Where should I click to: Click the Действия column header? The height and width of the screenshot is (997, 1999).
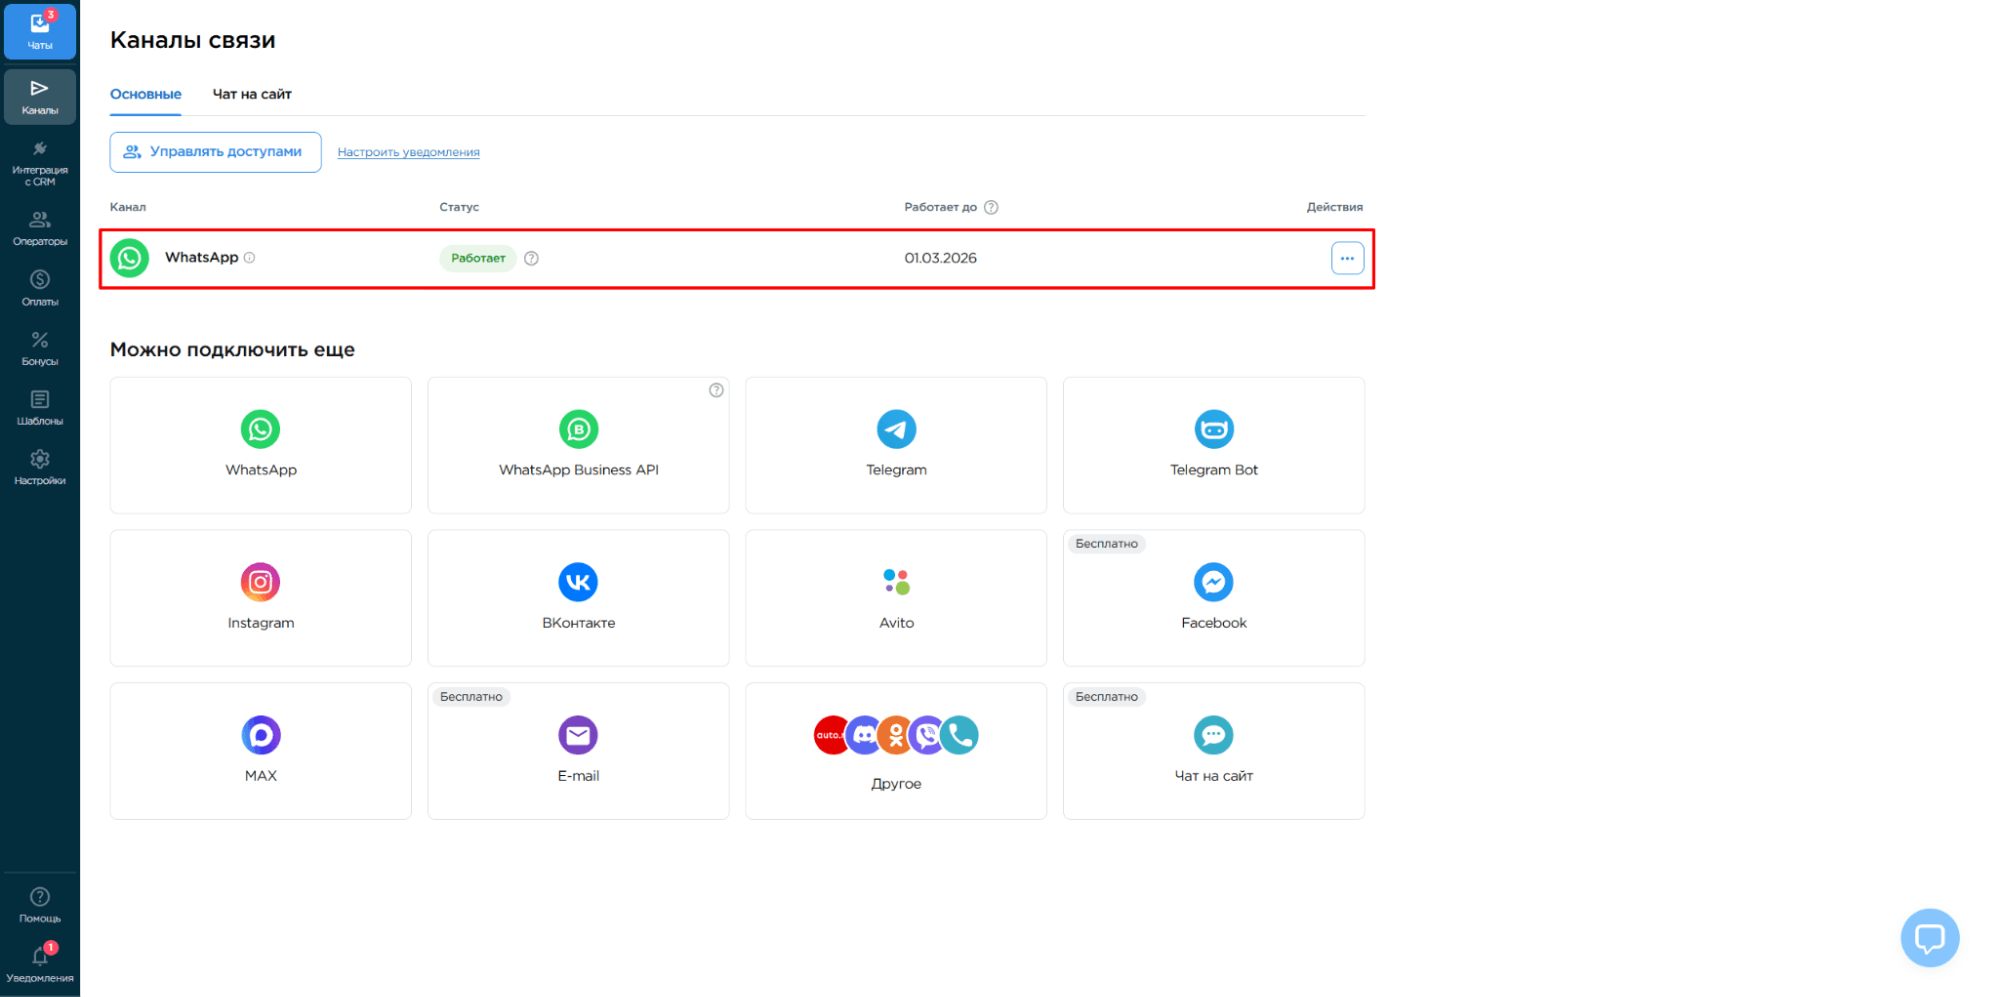pos(1334,207)
